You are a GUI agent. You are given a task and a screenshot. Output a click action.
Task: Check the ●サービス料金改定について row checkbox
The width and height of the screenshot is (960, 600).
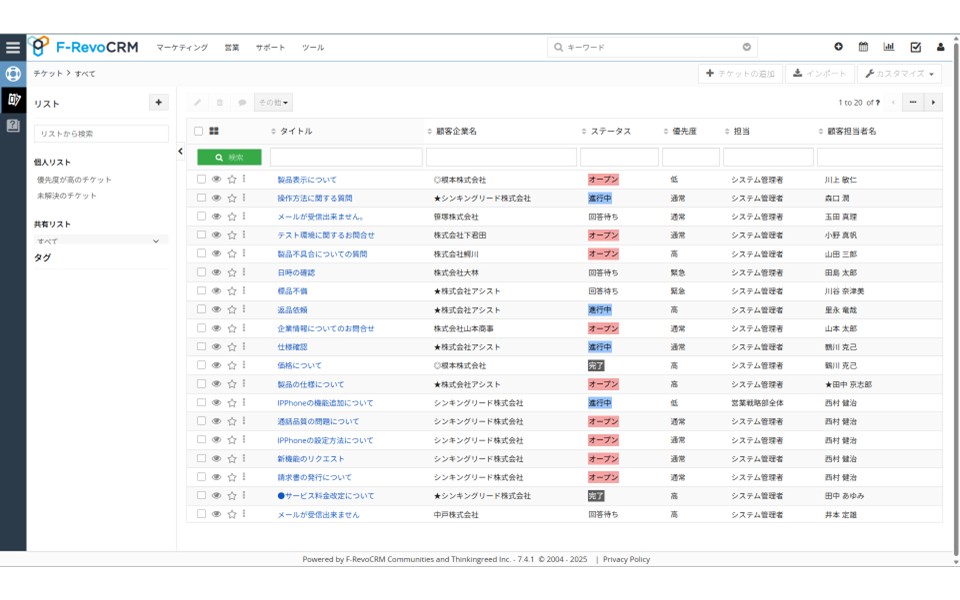pos(201,495)
